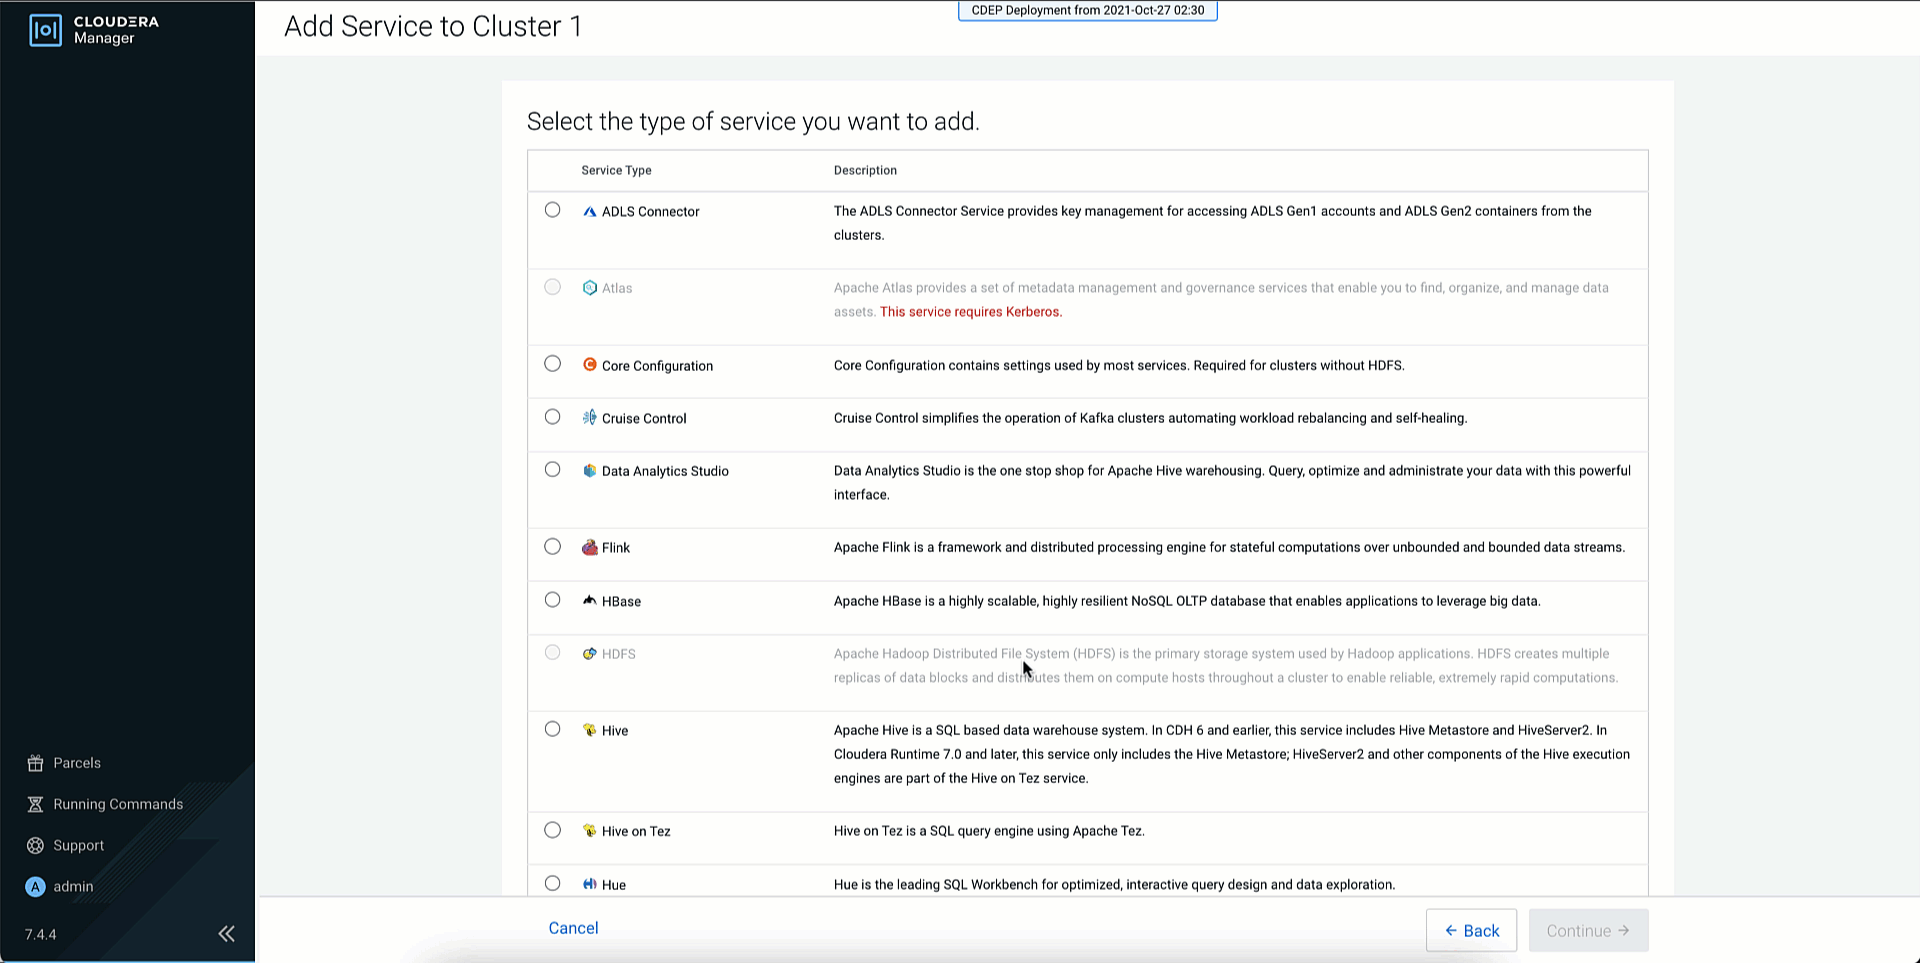
Task: Select the Hive radio button
Action: pos(552,729)
